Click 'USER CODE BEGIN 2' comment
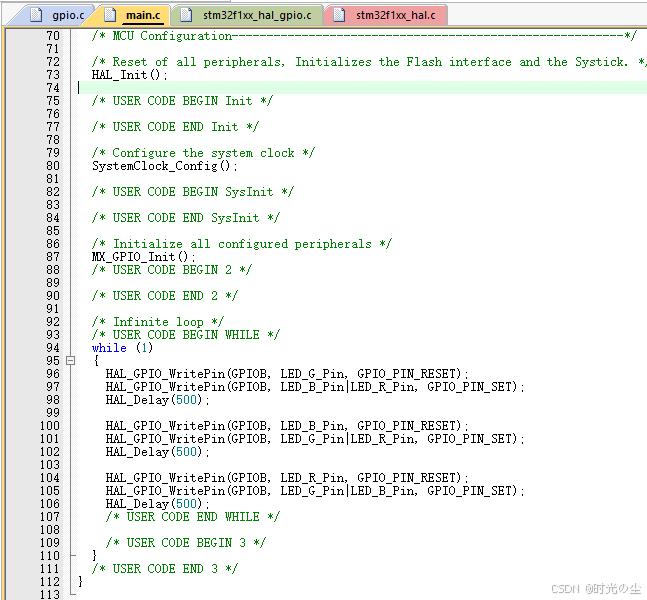Viewport: 647px width, 600px height. point(172,270)
